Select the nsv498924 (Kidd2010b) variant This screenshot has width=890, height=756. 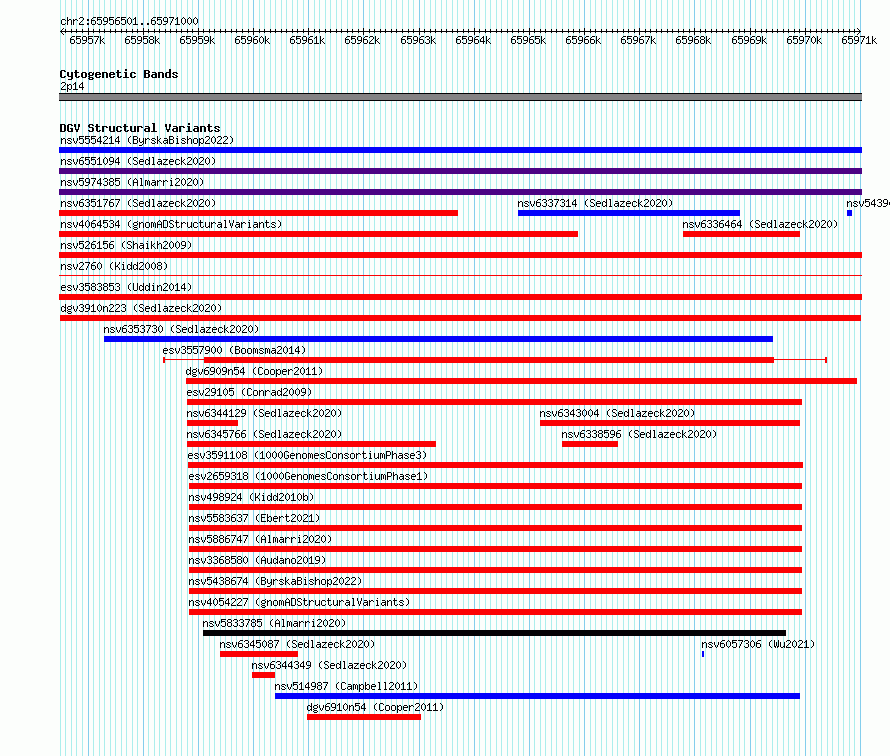click(495, 507)
